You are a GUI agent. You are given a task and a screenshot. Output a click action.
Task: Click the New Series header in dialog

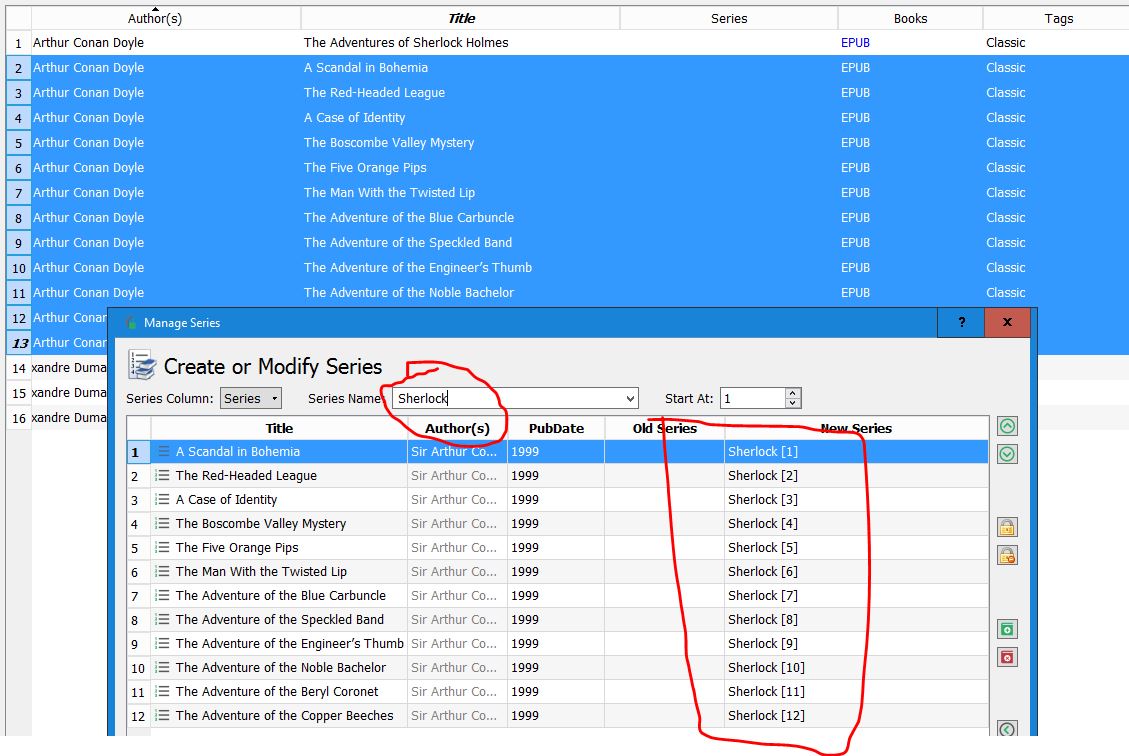point(856,428)
